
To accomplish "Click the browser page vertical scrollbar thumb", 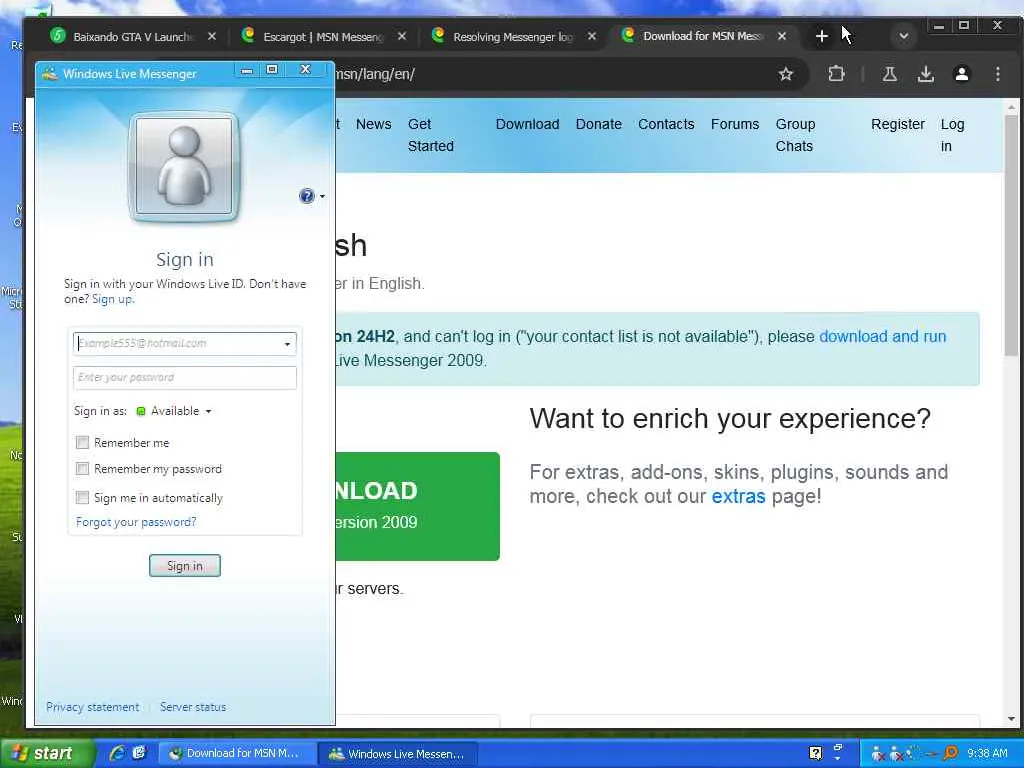I will click(x=1011, y=235).
